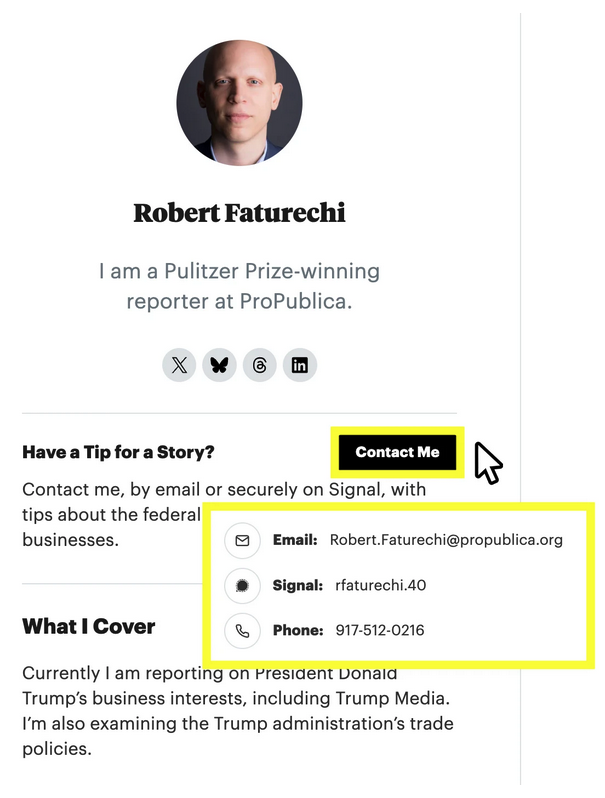Click the Robert Faturechi name heading
Viewport: 605px width, 798px height.
click(239, 213)
